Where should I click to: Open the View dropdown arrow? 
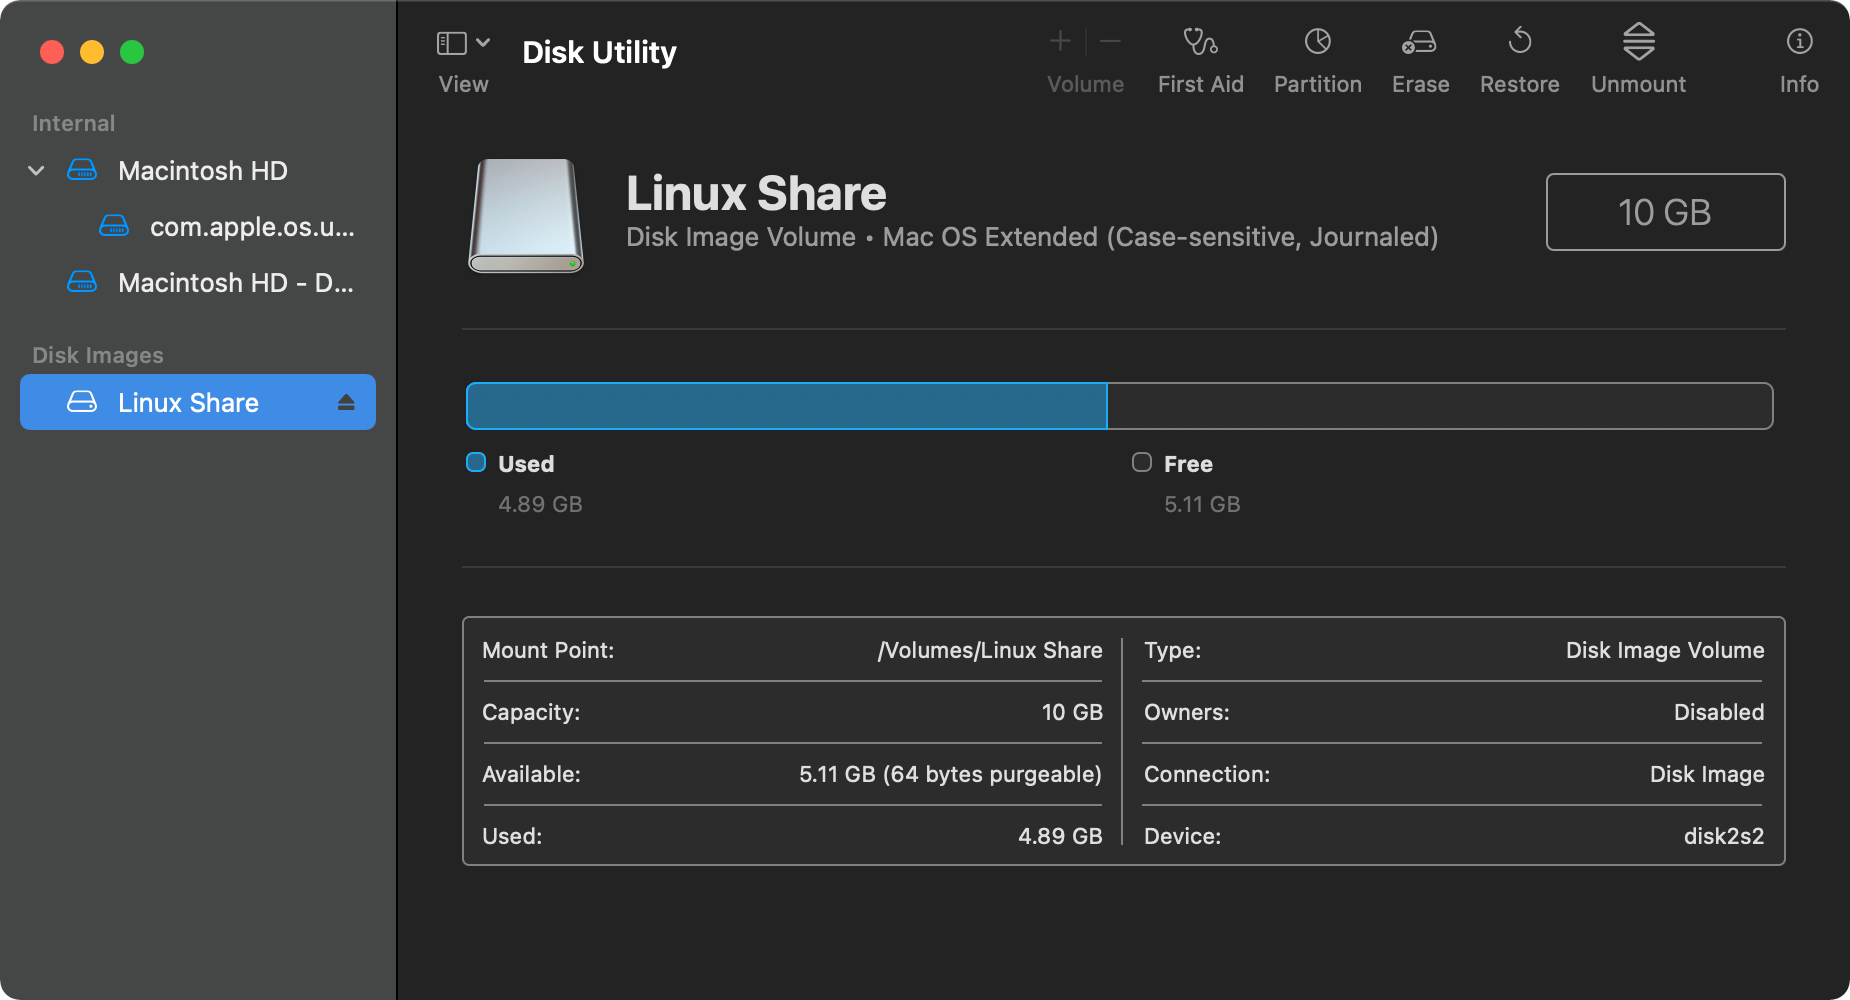click(483, 42)
